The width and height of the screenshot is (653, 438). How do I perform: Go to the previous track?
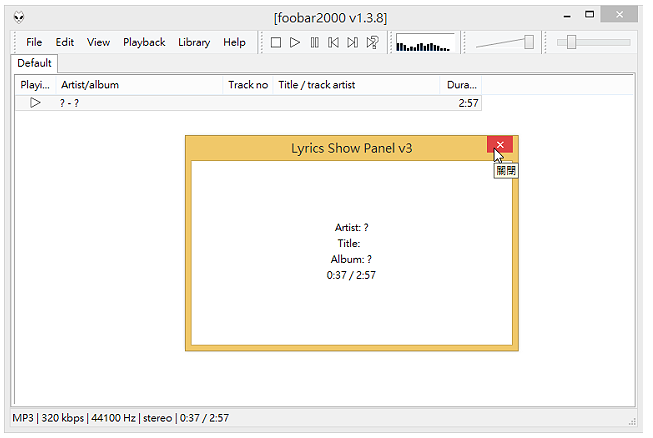(333, 42)
